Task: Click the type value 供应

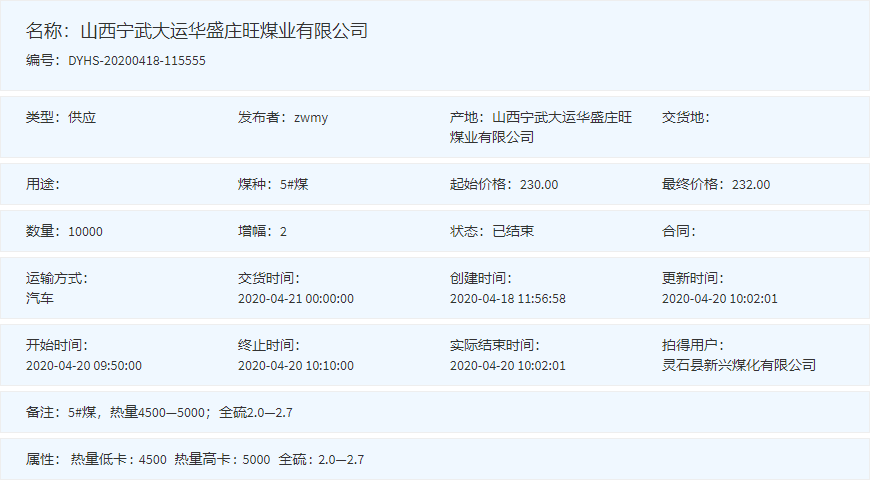Action: 82,117
